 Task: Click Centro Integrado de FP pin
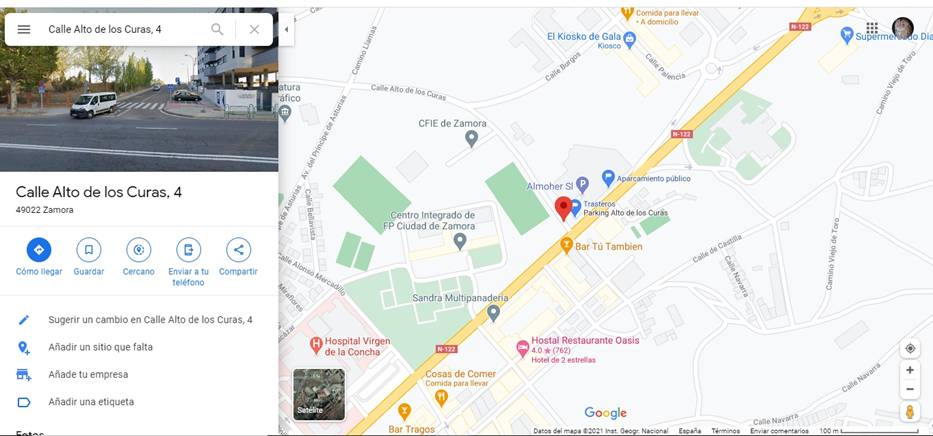pyautogui.click(x=459, y=241)
